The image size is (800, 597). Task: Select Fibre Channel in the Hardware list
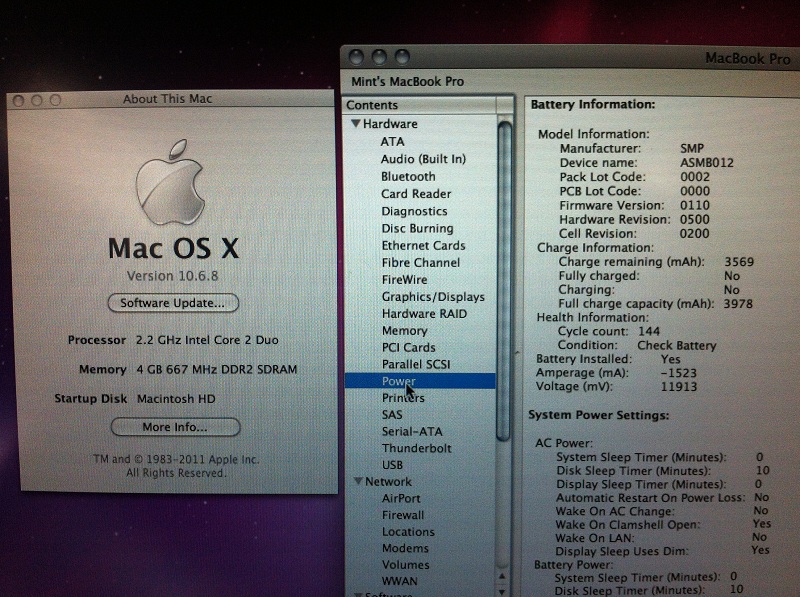click(x=421, y=263)
